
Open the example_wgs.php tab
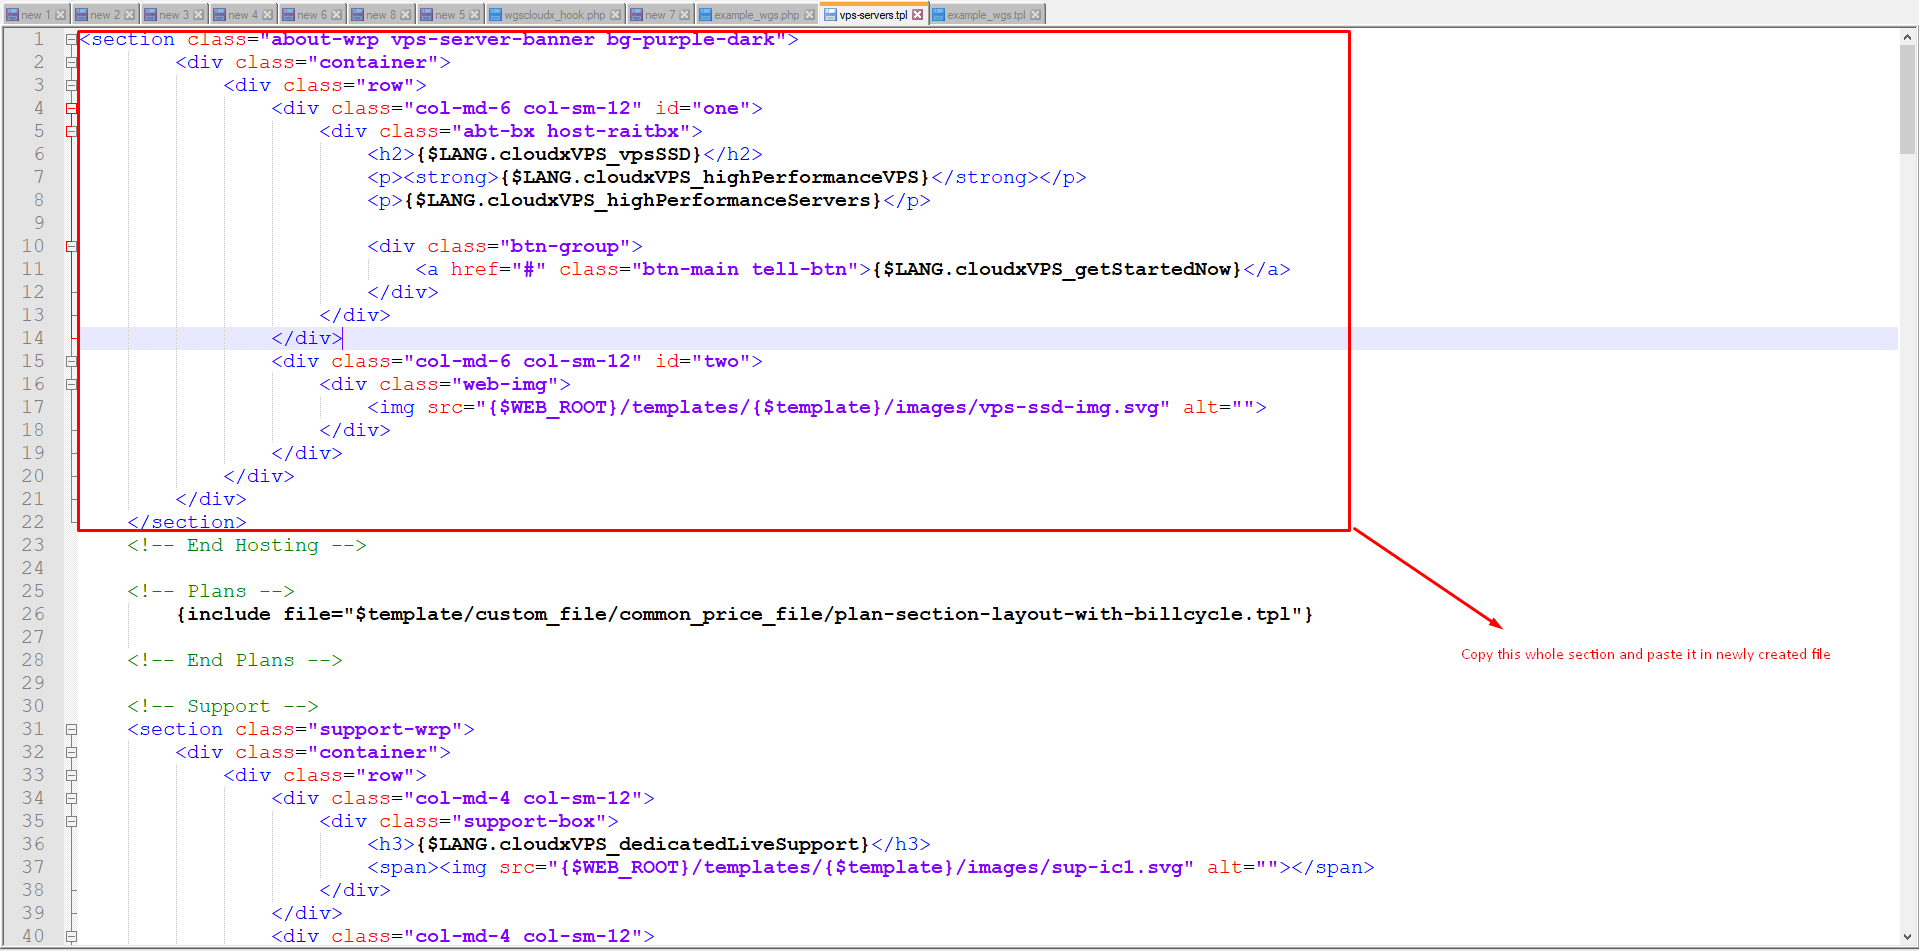point(756,15)
